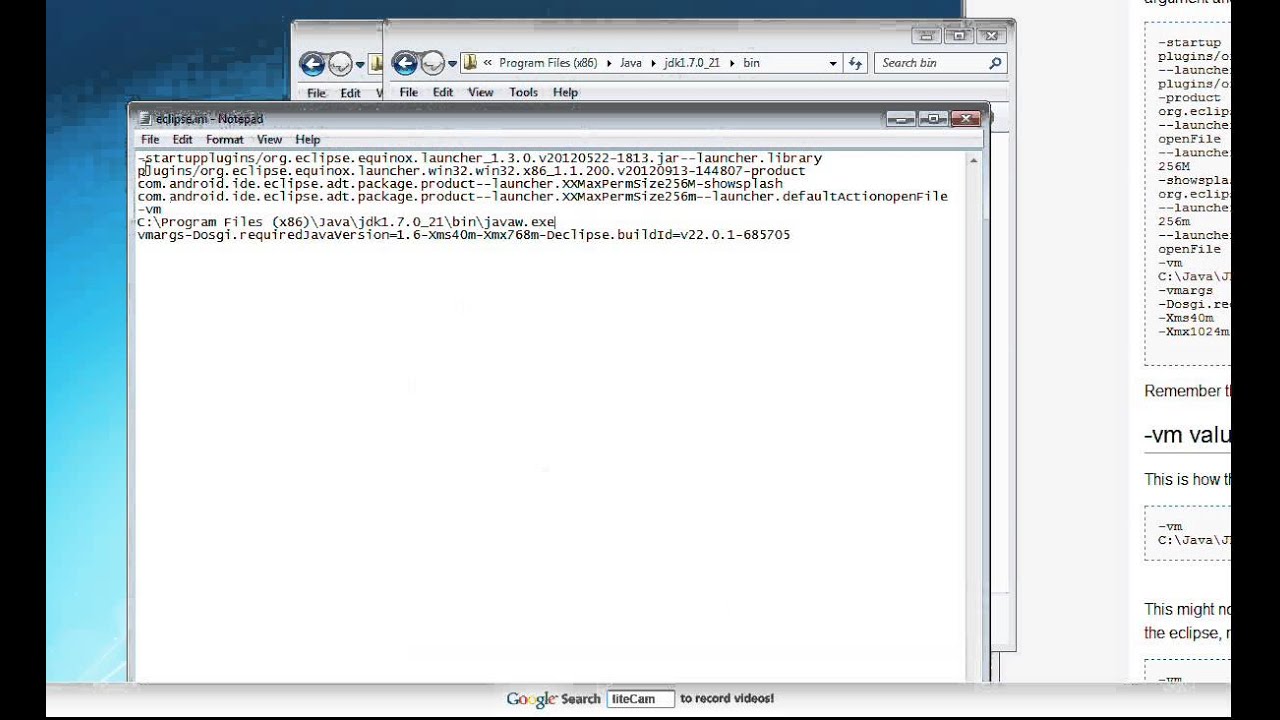Click the vmargs-Dosgi.requiredJavaVersion line in Notepad

[464, 235]
